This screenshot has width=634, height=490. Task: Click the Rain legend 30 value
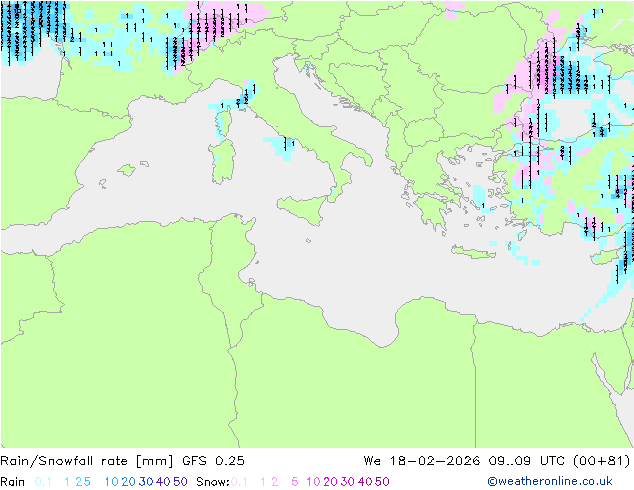click(146, 482)
